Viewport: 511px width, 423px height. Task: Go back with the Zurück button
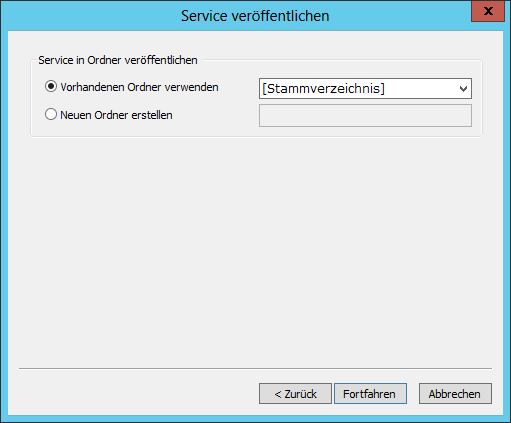pos(295,394)
